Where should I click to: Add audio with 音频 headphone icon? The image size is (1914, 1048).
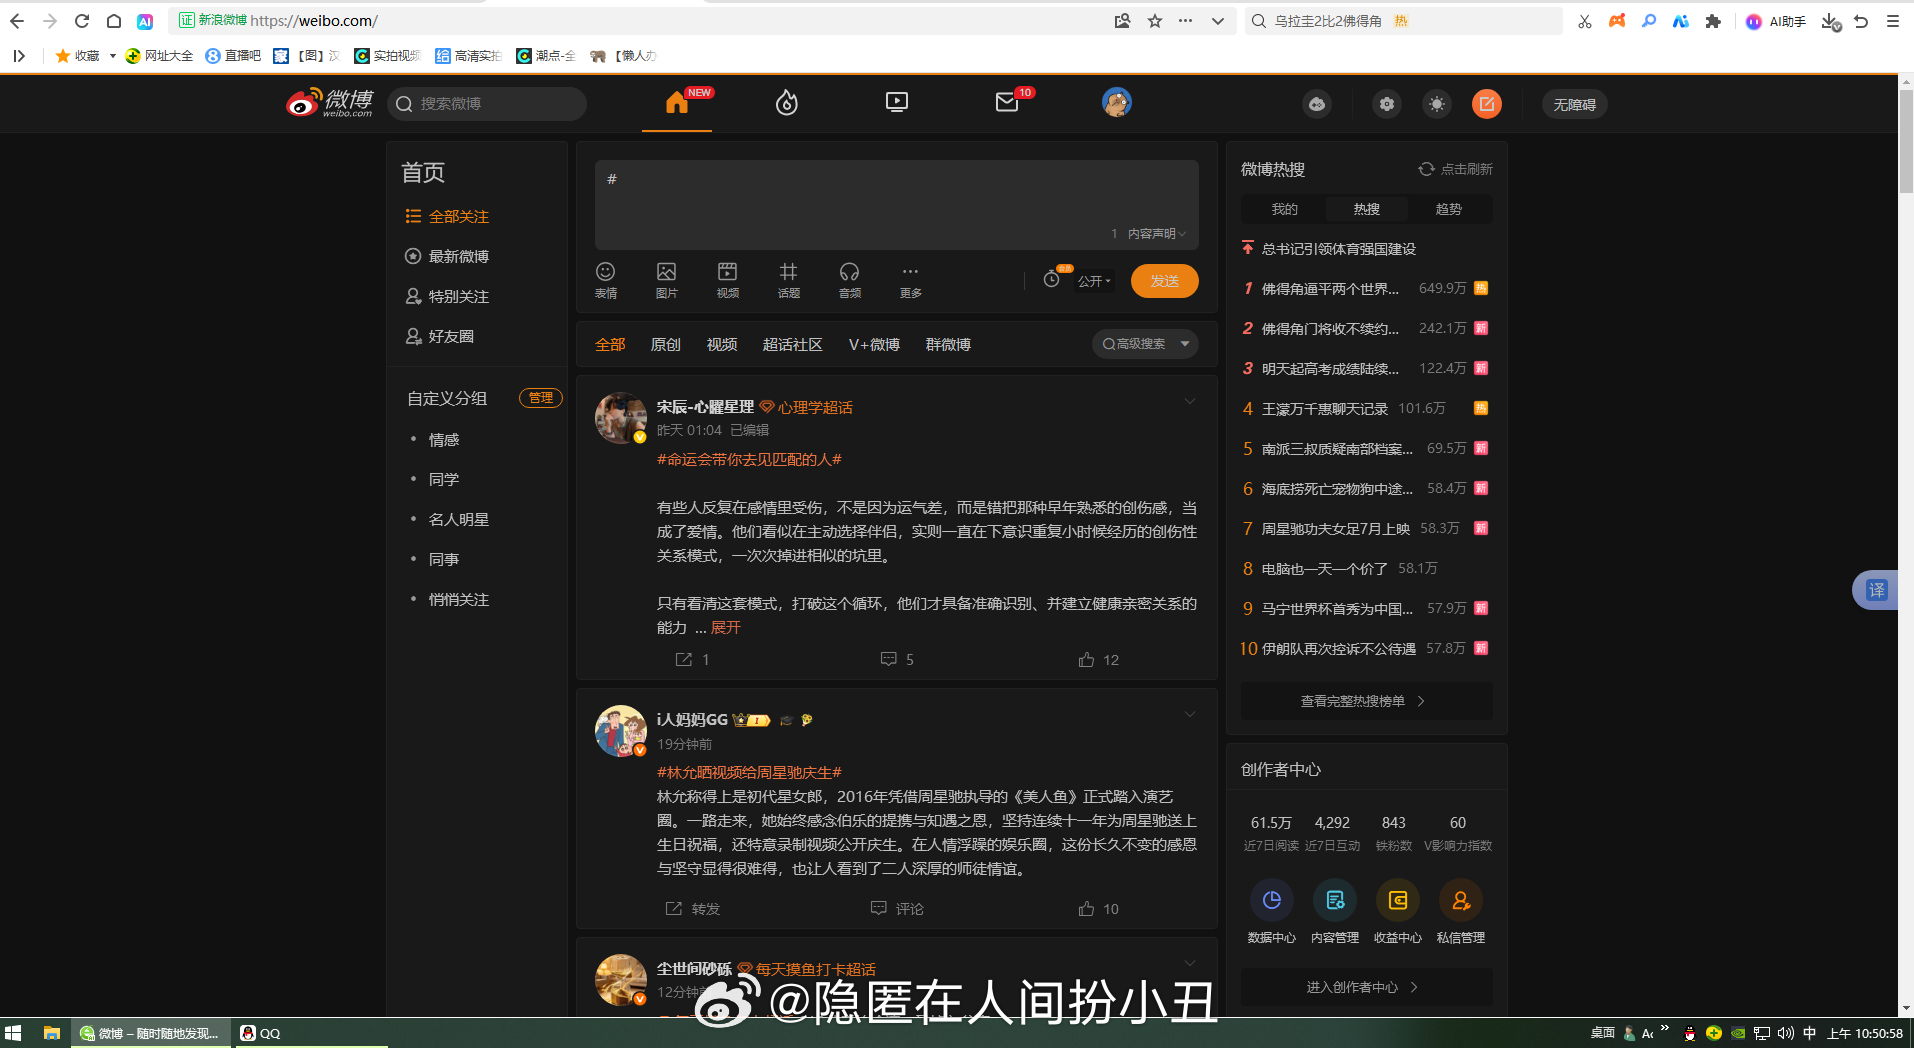[850, 280]
